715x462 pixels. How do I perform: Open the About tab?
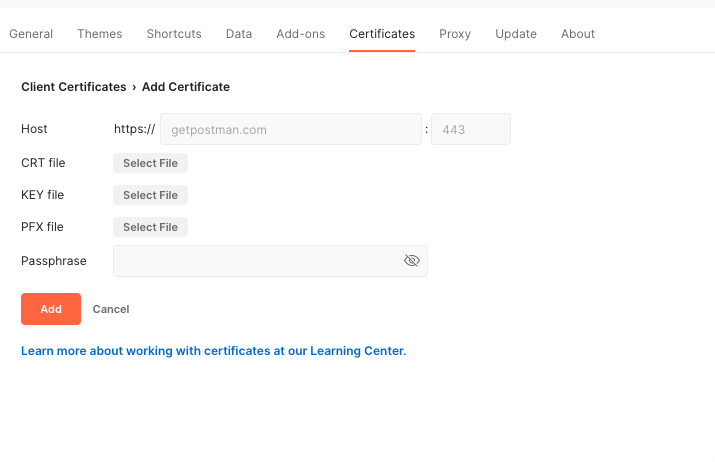(x=578, y=34)
